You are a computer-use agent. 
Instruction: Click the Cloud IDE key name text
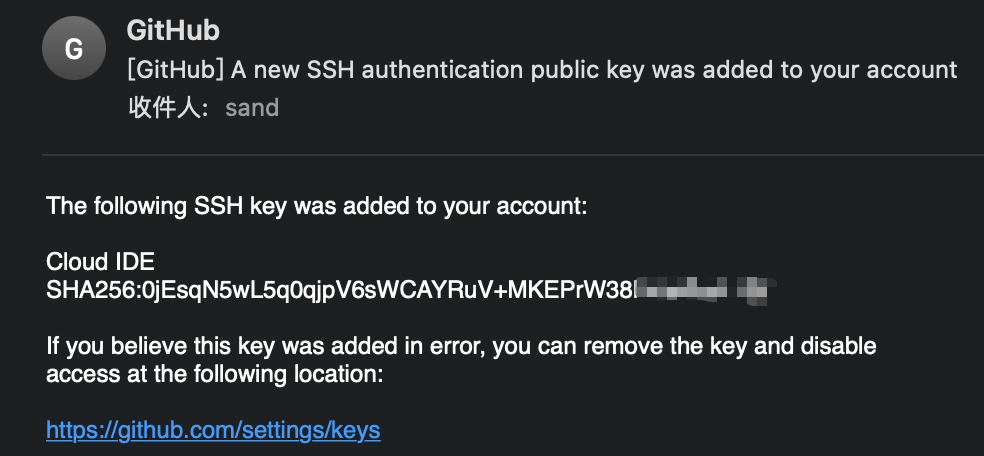[100, 262]
